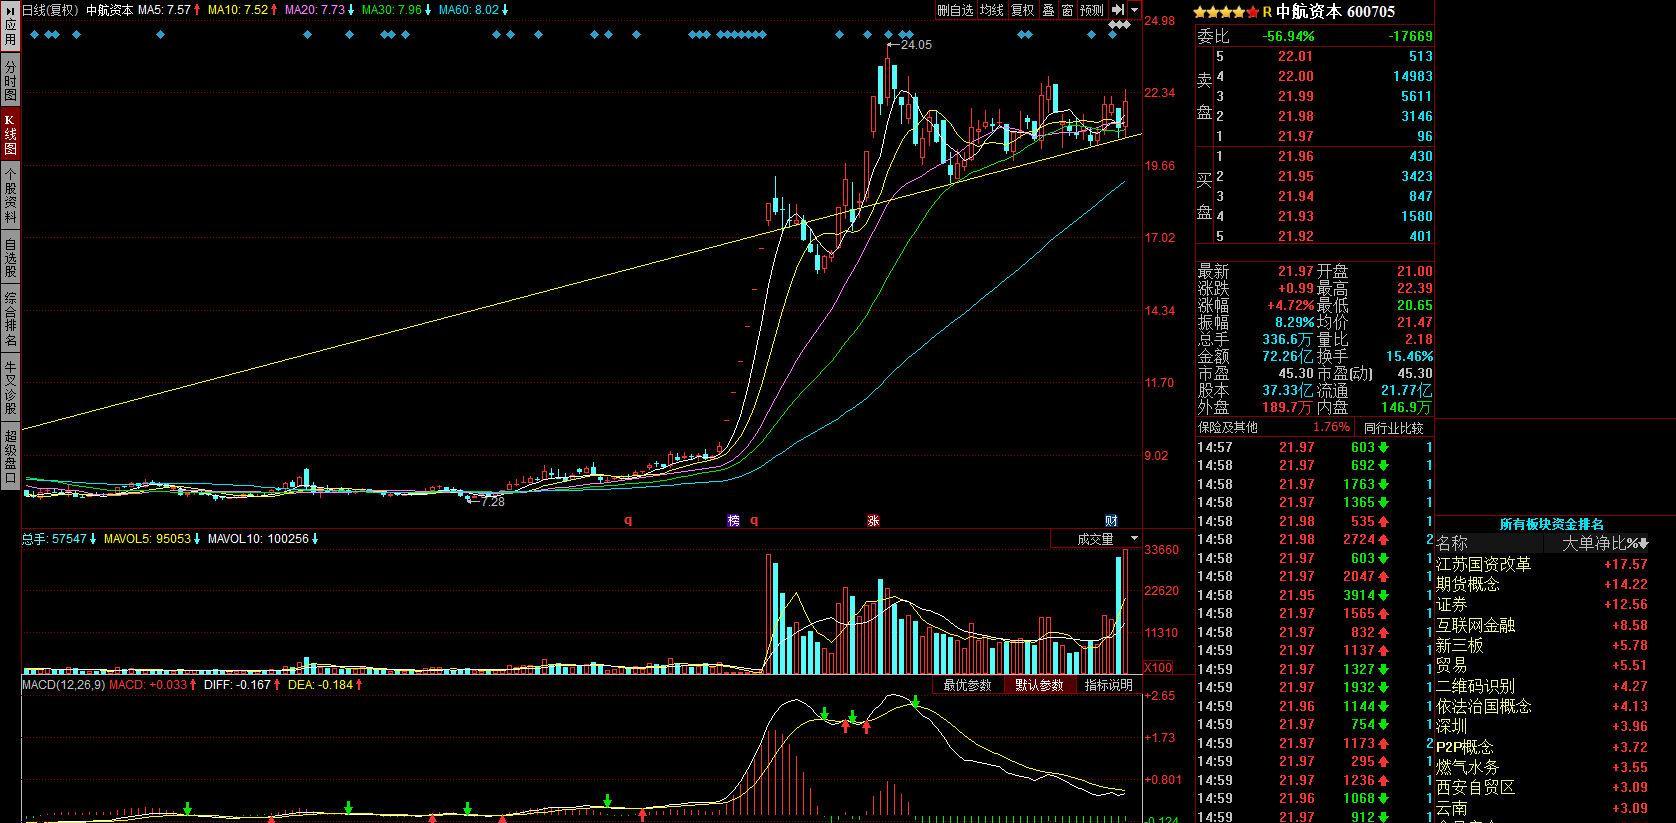Select the 新三板 sector row
This screenshot has height=823, width=1676.
click(1543, 646)
